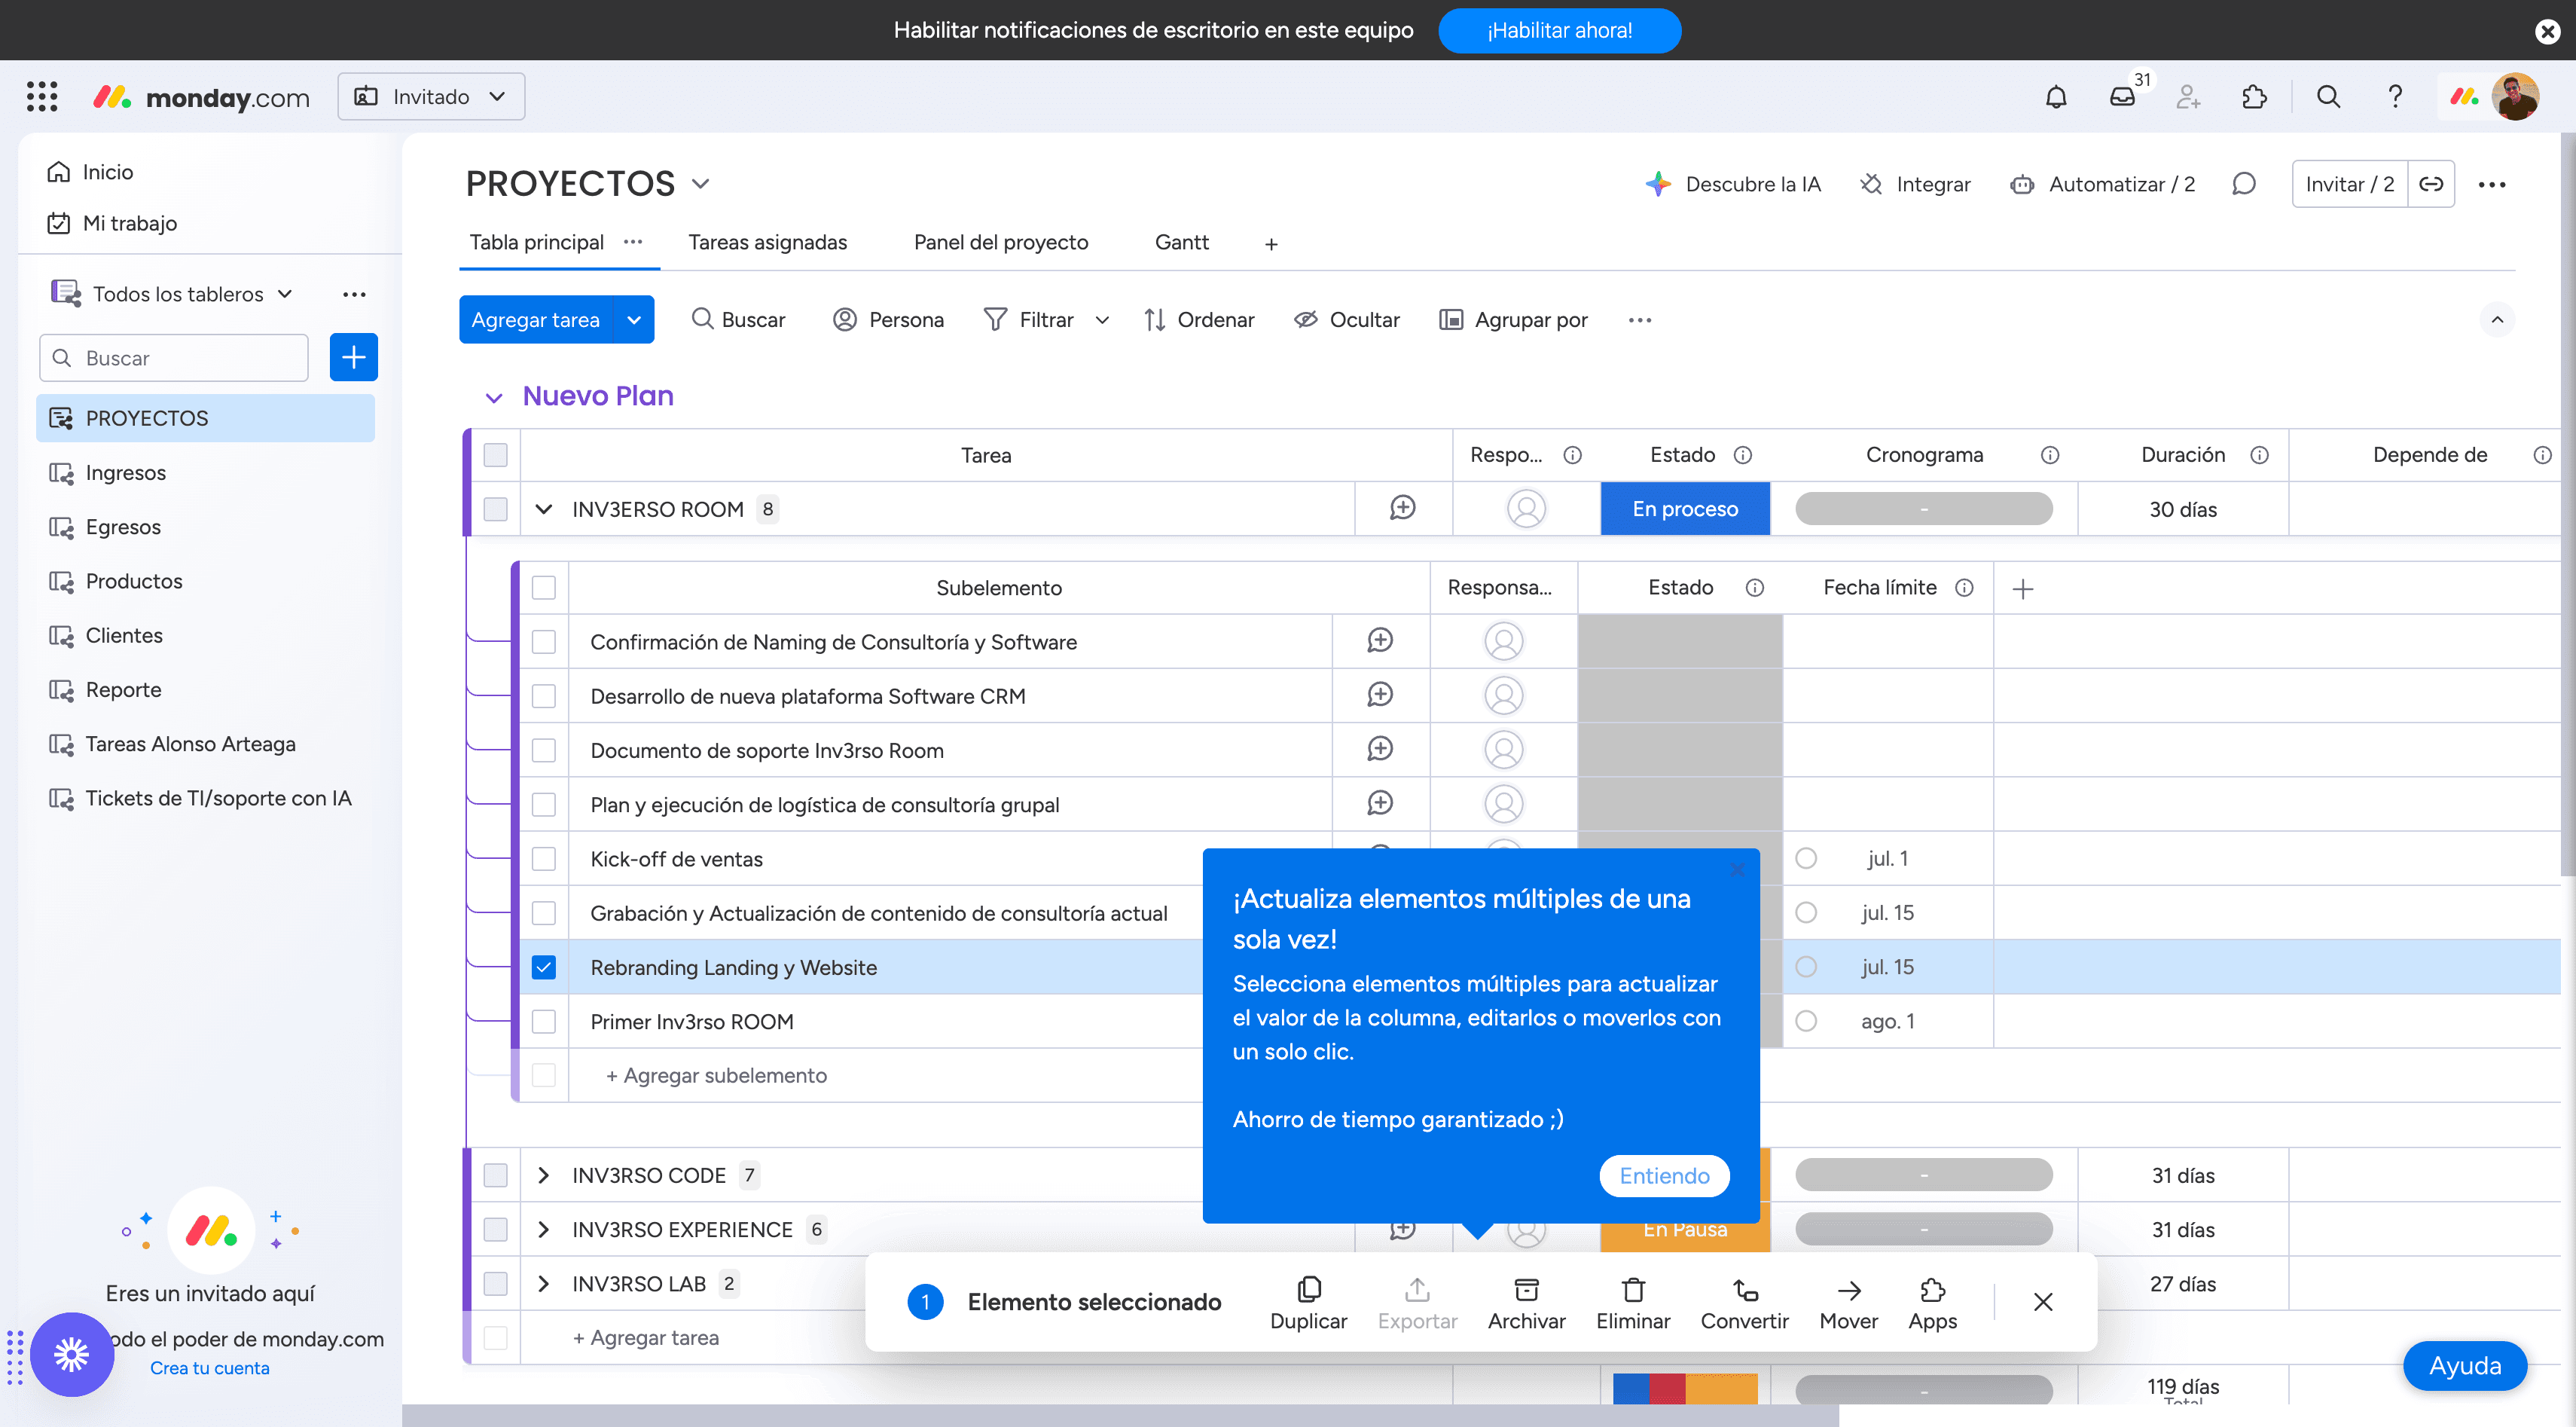Switch to Tareas asignadas tab
Image resolution: width=2576 pixels, height=1427 pixels.
767,242
